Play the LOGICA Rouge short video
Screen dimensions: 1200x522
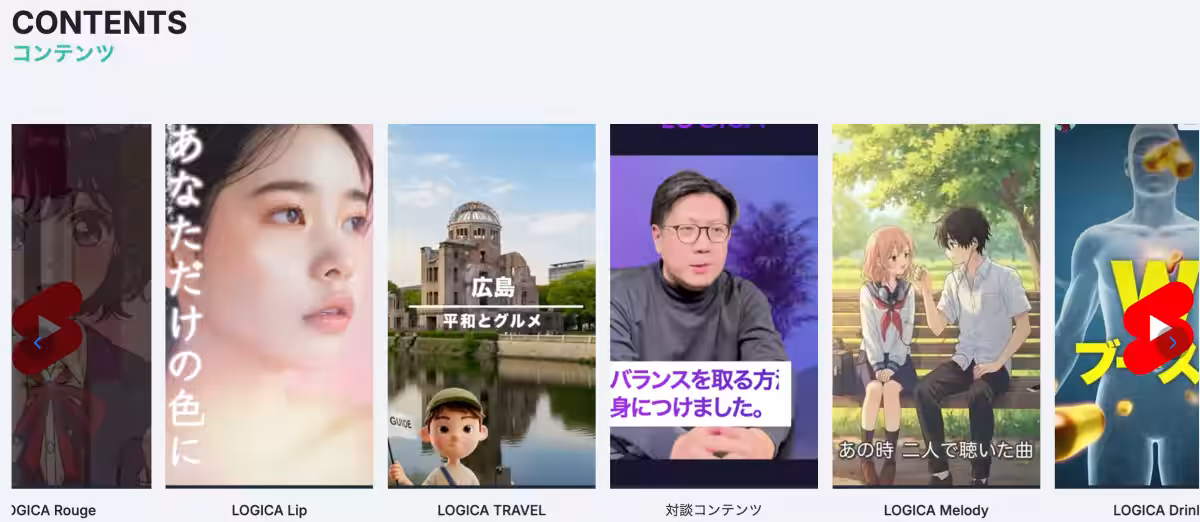pos(47,328)
